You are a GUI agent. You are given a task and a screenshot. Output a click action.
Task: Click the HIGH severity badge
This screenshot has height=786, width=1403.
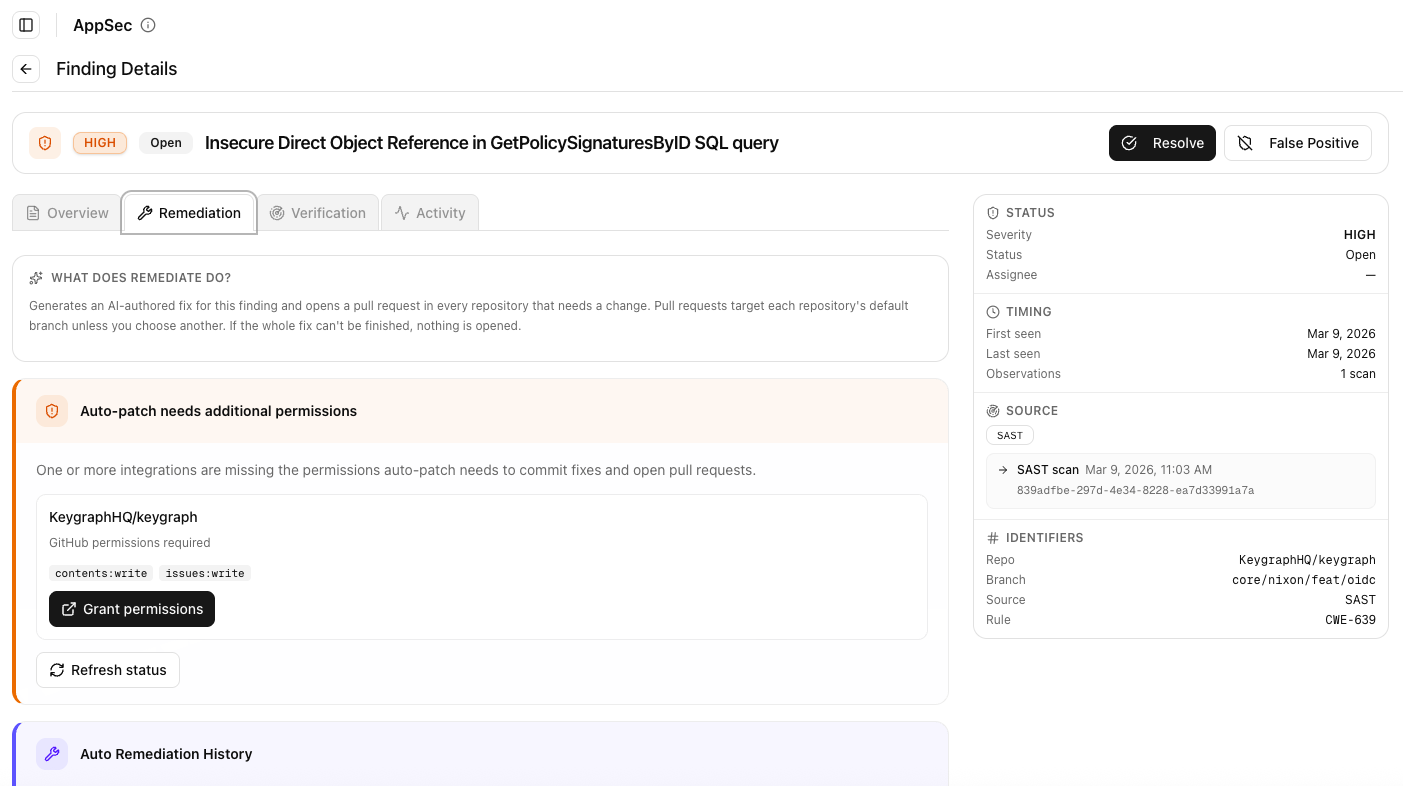pyautogui.click(x=100, y=143)
